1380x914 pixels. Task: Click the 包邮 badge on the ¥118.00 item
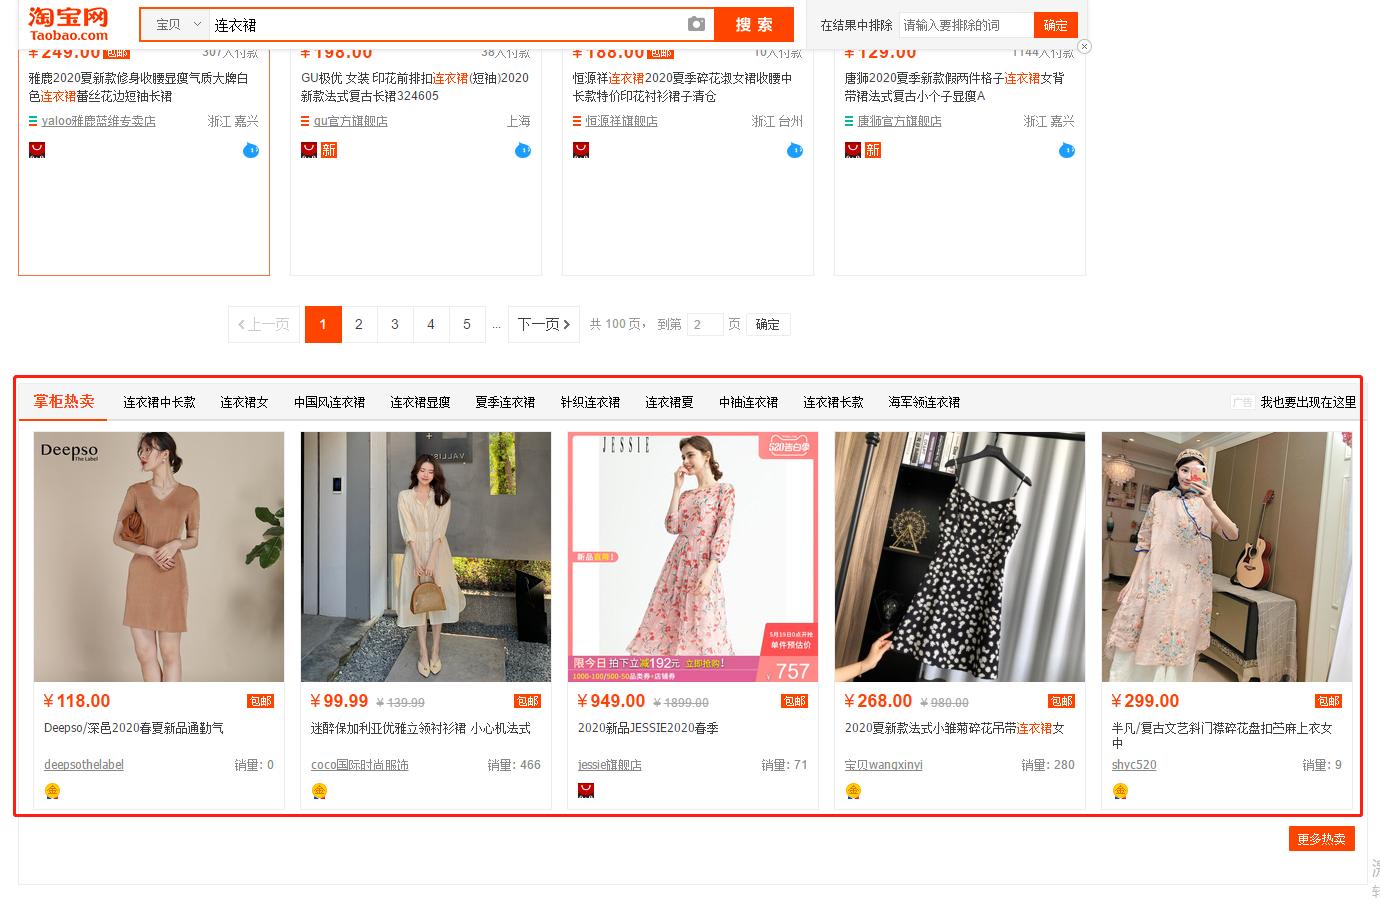click(x=260, y=701)
